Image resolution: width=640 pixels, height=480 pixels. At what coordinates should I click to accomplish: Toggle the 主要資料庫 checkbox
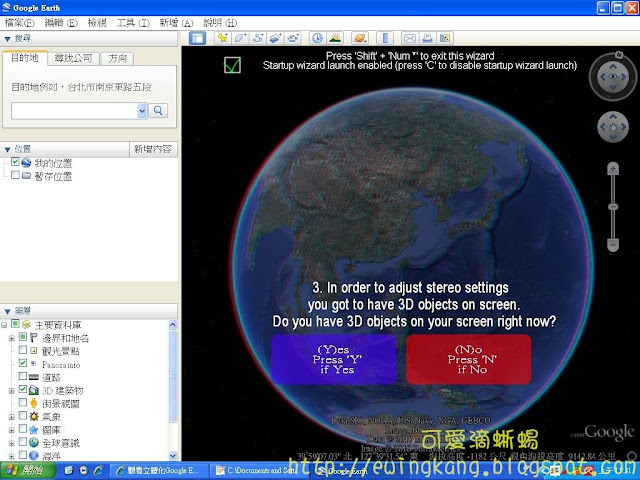click(x=16, y=324)
